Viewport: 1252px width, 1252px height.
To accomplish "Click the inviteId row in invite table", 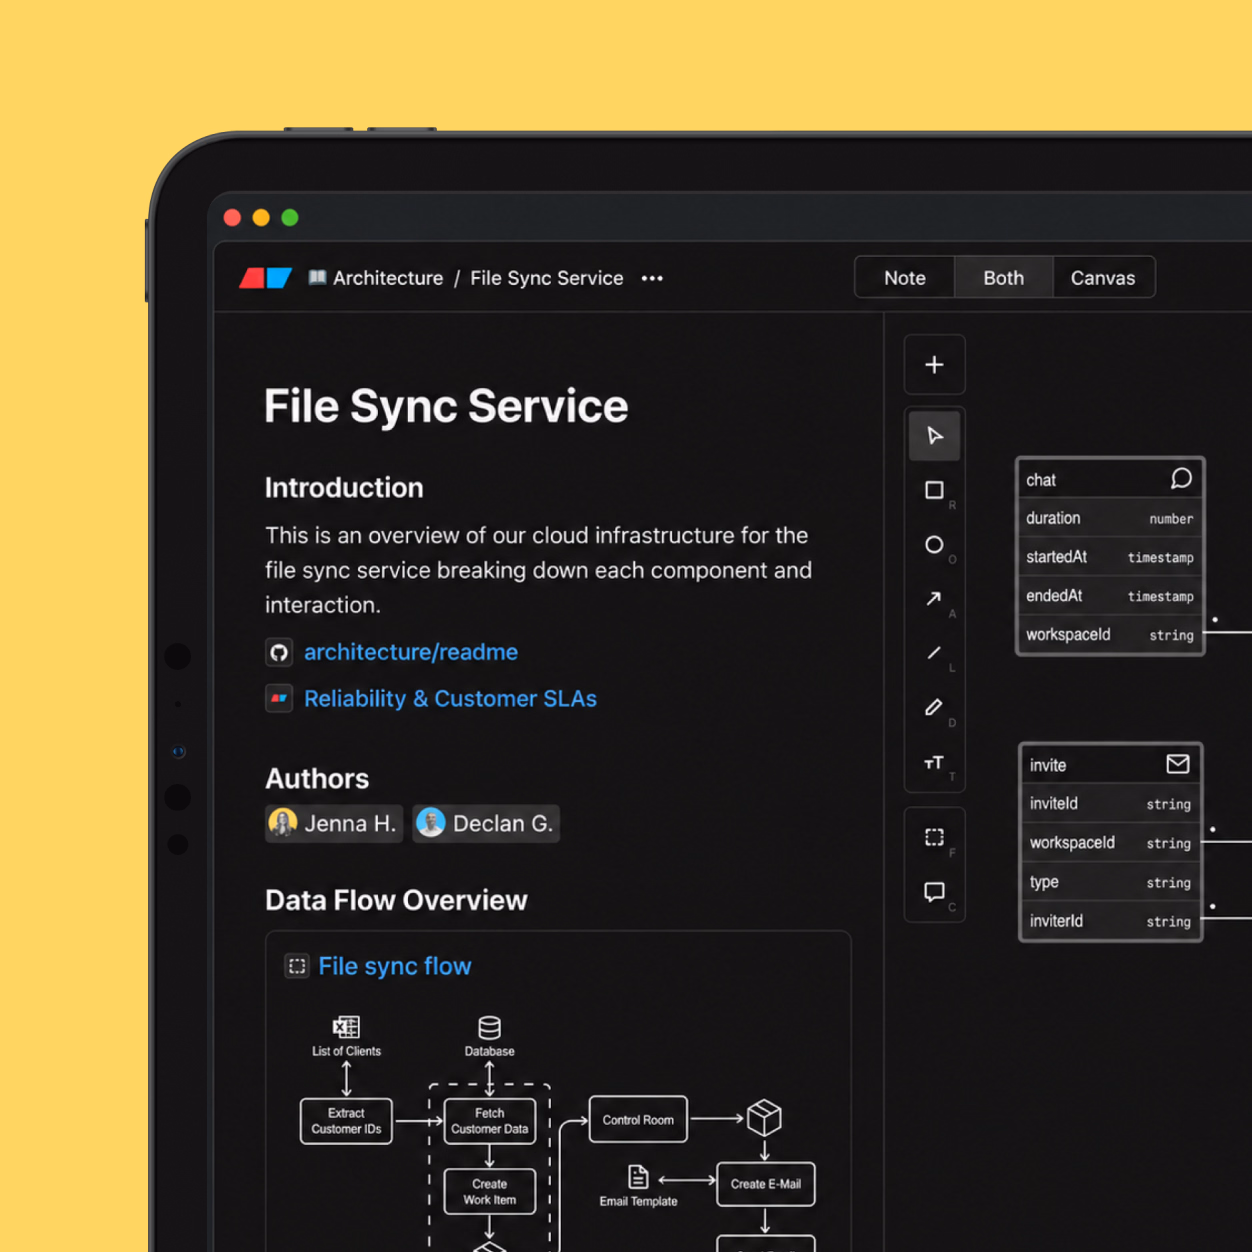I will [1110, 804].
